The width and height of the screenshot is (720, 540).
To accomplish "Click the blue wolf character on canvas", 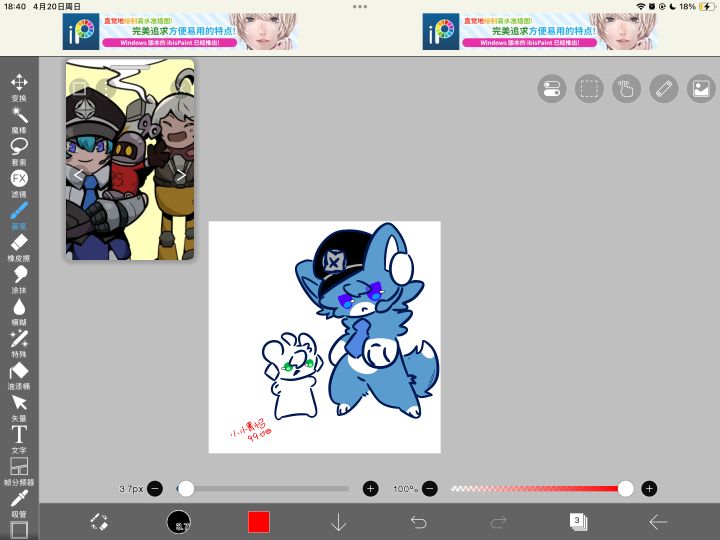I will click(x=370, y=321).
